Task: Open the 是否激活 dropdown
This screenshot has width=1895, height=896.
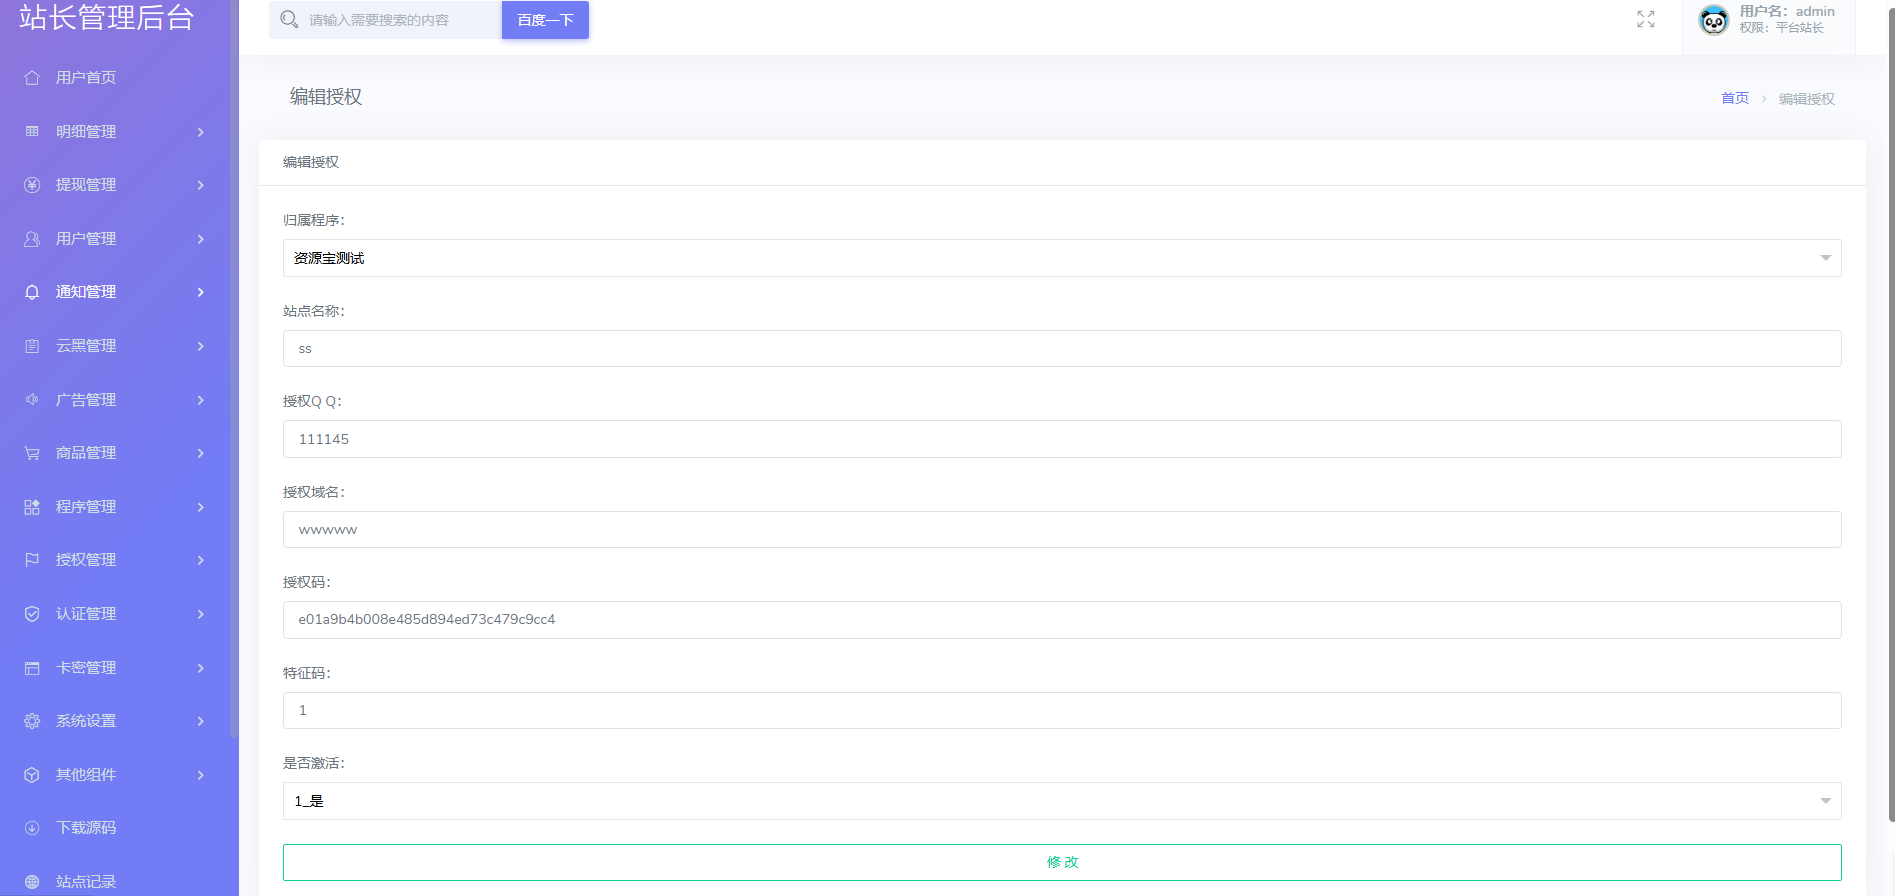Action: coord(1062,801)
